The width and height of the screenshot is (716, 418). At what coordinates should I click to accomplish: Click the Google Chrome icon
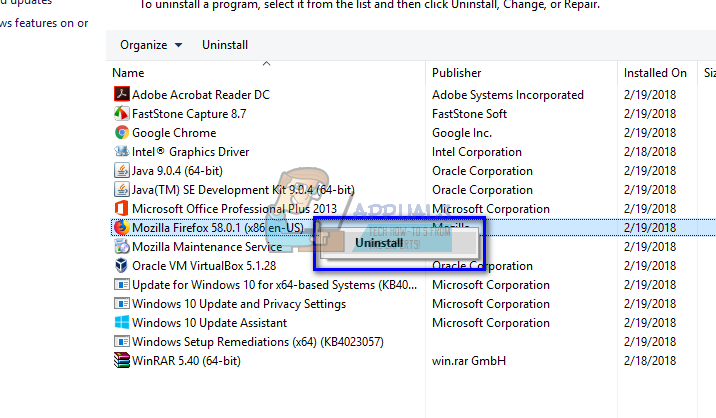tap(121, 132)
